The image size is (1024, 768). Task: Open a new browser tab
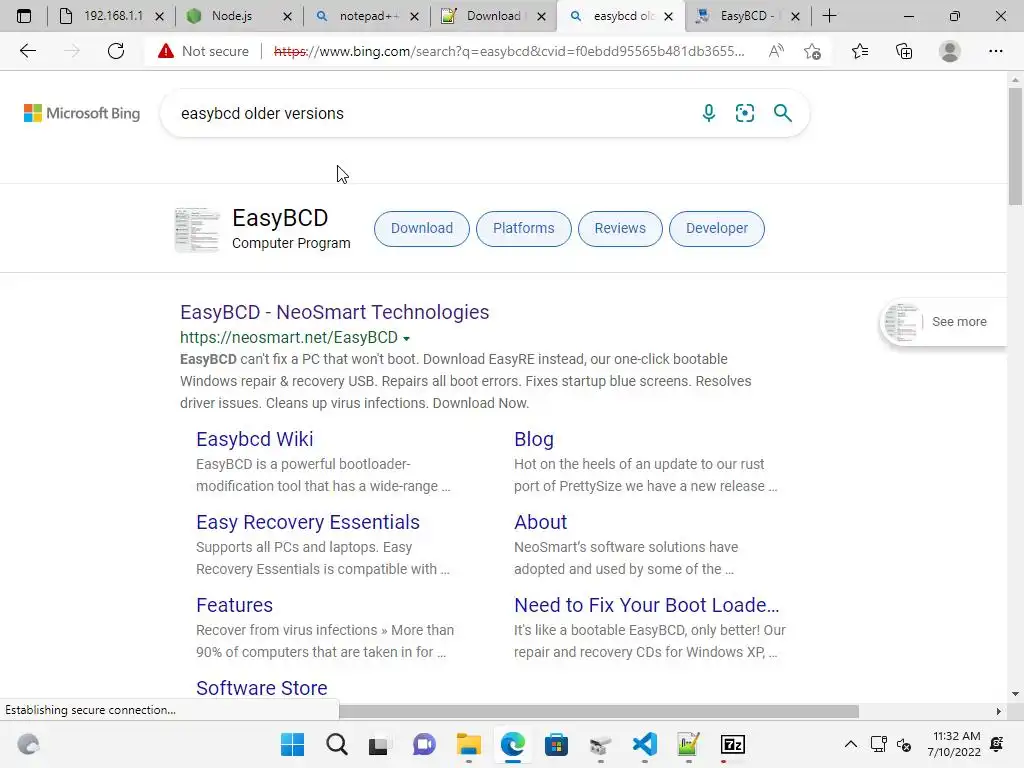tap(829, 16)
